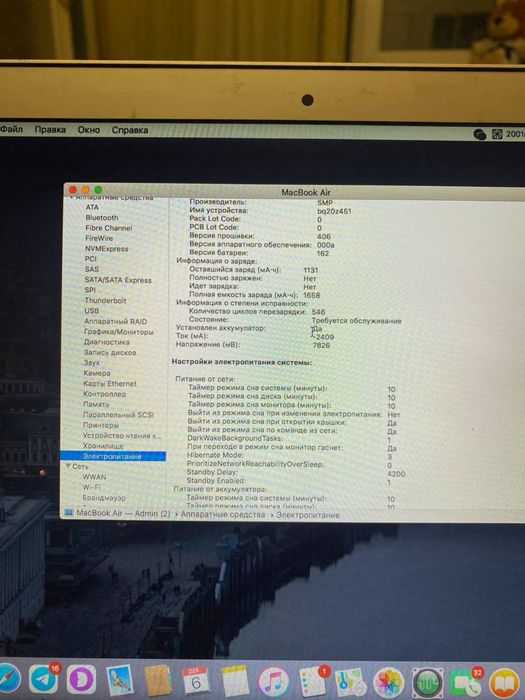The image size is (525, 700).
Task: Open green chat app with badge 32
Action: 467,683
